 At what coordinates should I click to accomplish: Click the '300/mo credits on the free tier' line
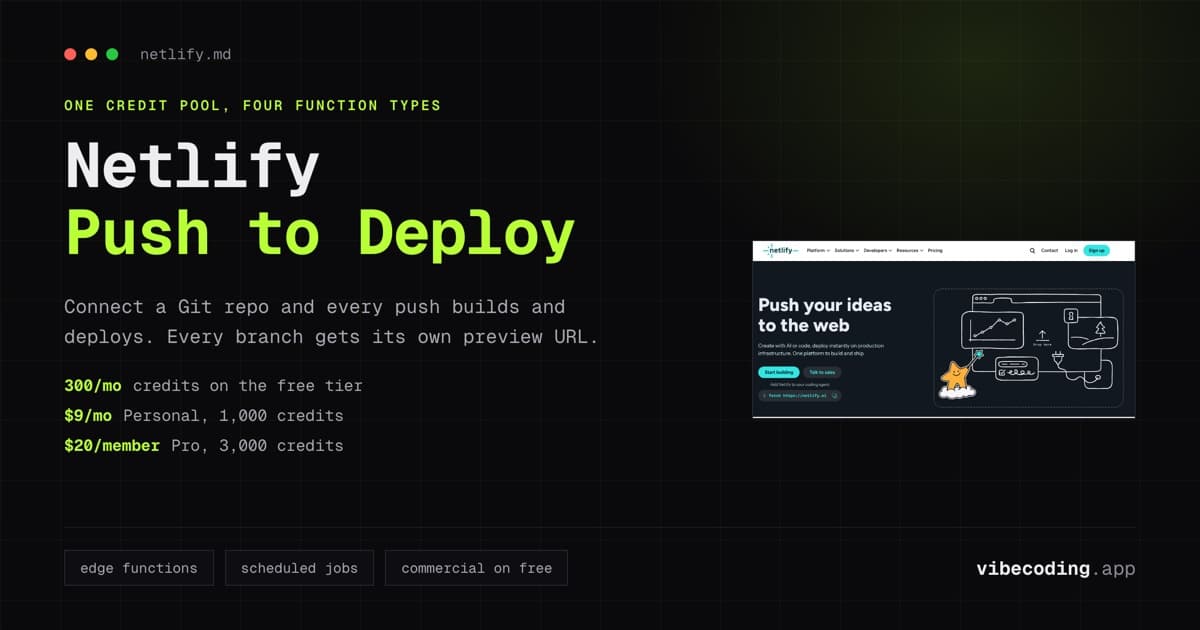tap(213, 386)
